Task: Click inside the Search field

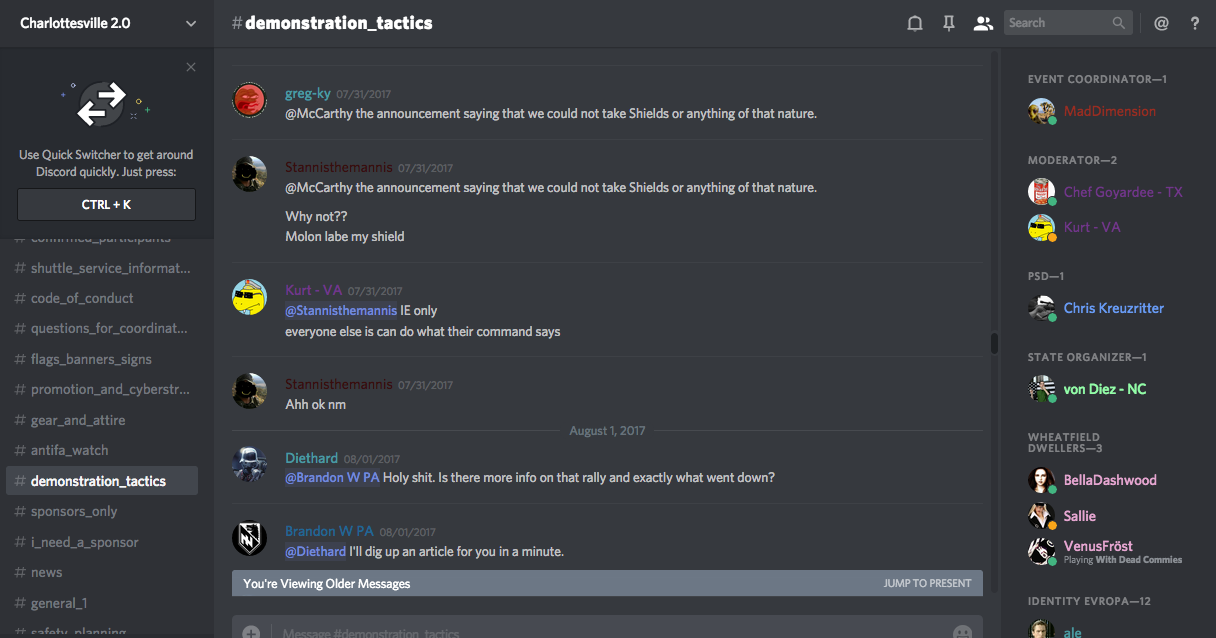Action: pos(1058,23)
